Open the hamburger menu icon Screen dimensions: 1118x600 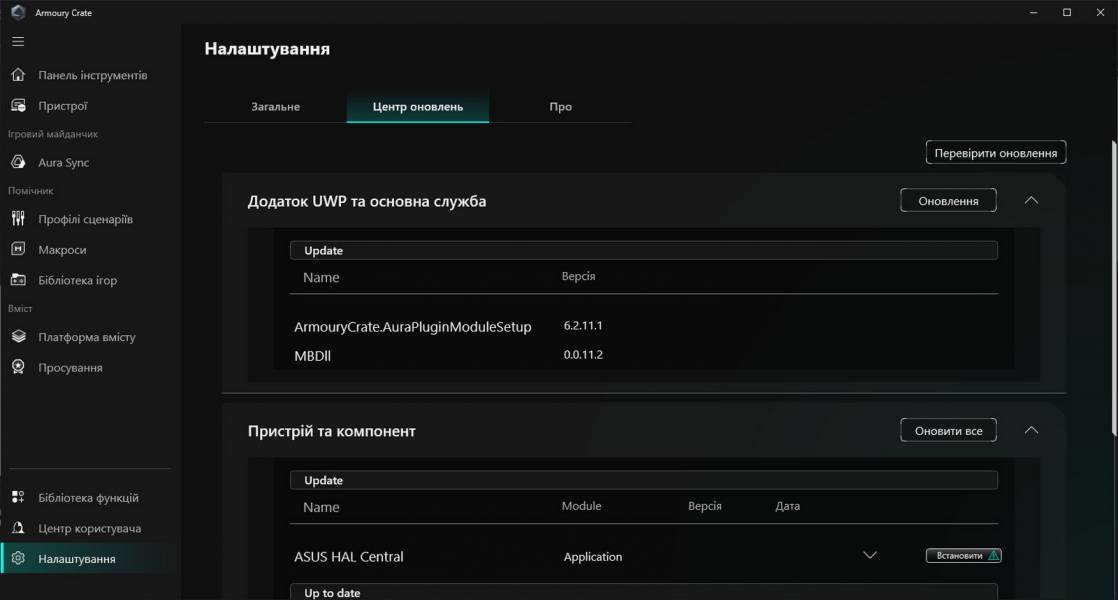click(x=18, y=42)
